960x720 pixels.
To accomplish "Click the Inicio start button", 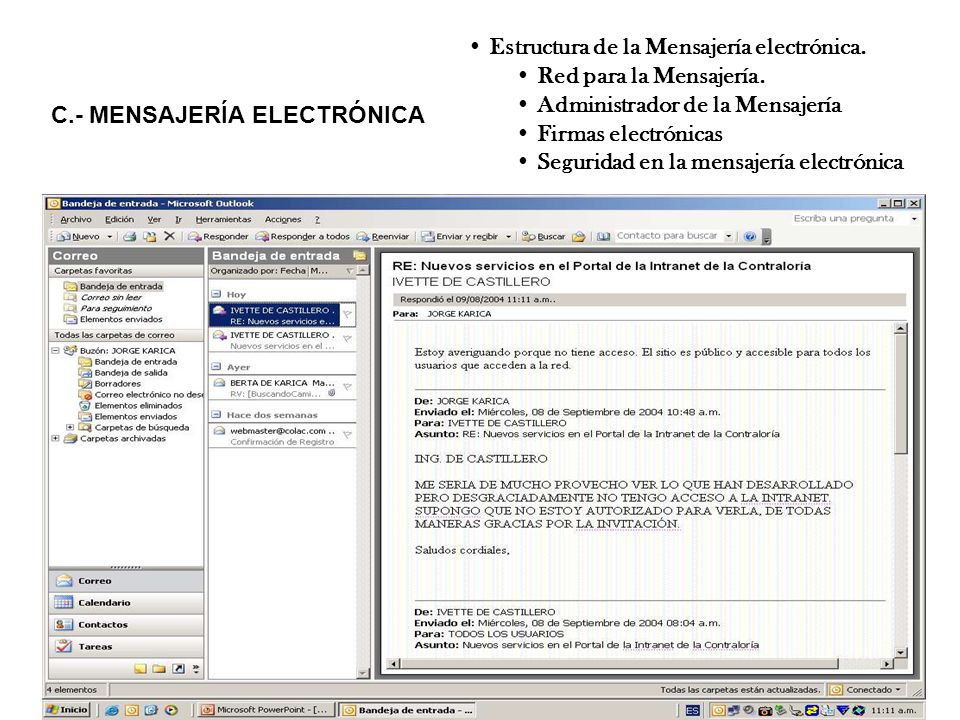I will pos(68,710).
